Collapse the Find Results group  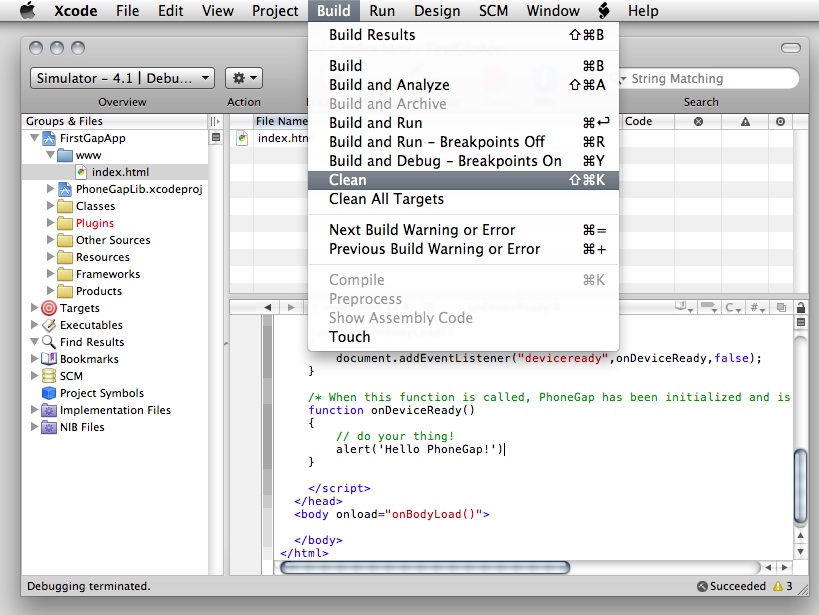click(x=34, y=342)
